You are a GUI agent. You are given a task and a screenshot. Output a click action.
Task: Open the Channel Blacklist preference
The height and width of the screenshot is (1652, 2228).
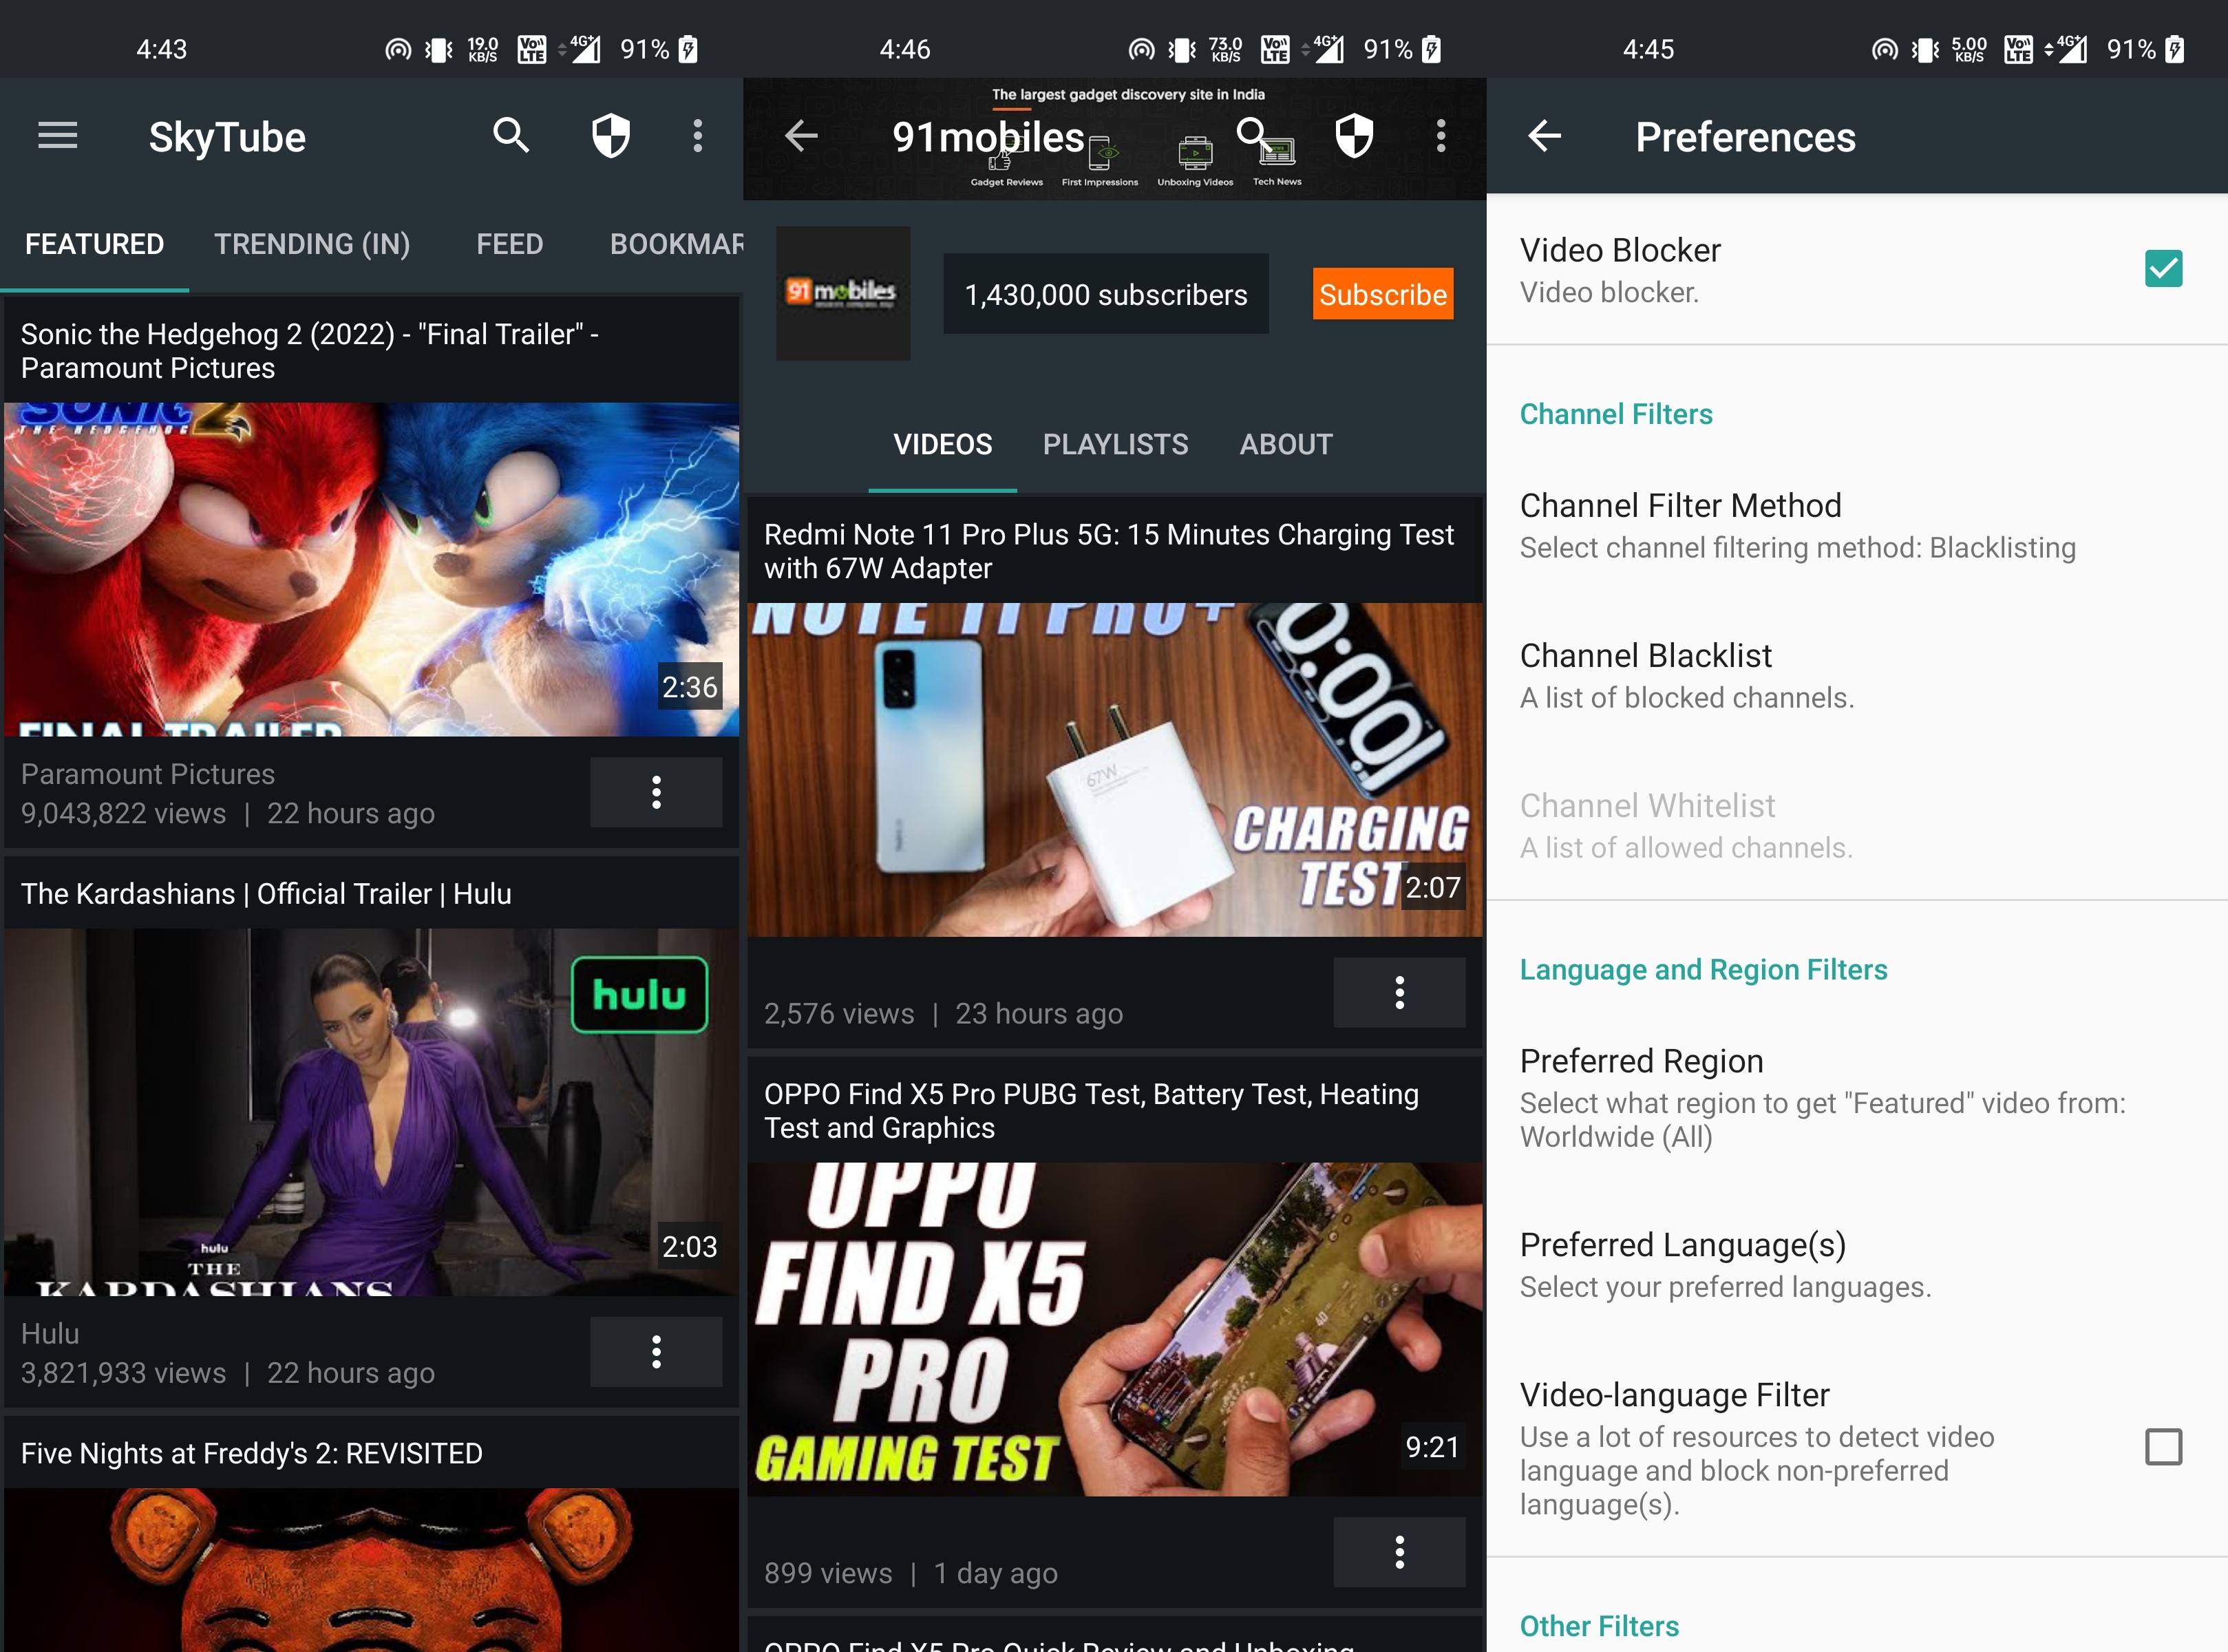(x=1856, y=676)
